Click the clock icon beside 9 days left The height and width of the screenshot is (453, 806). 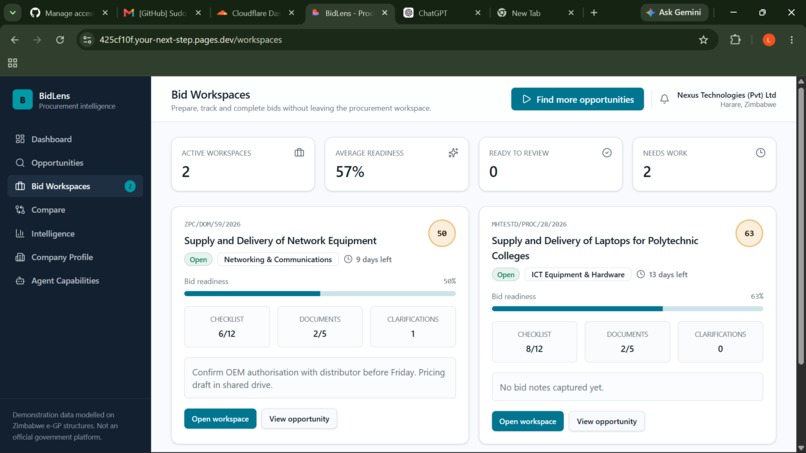pyautogui.click(x=348, y=259)
